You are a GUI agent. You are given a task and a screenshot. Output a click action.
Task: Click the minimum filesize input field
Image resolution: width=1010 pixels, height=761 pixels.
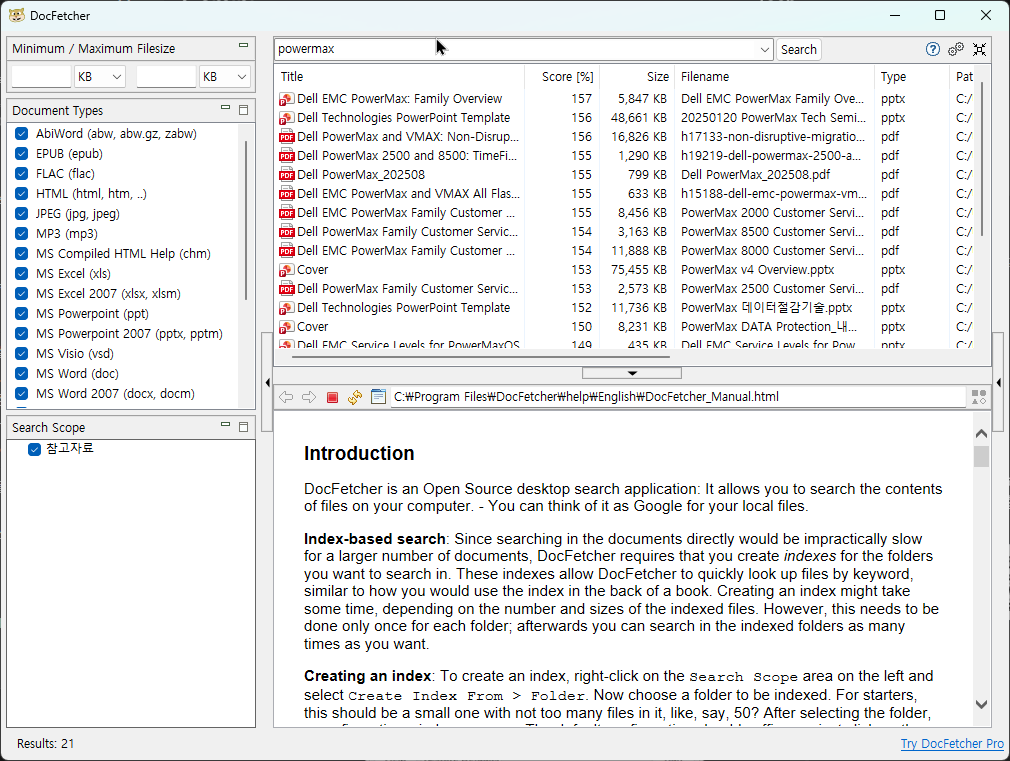41,77
